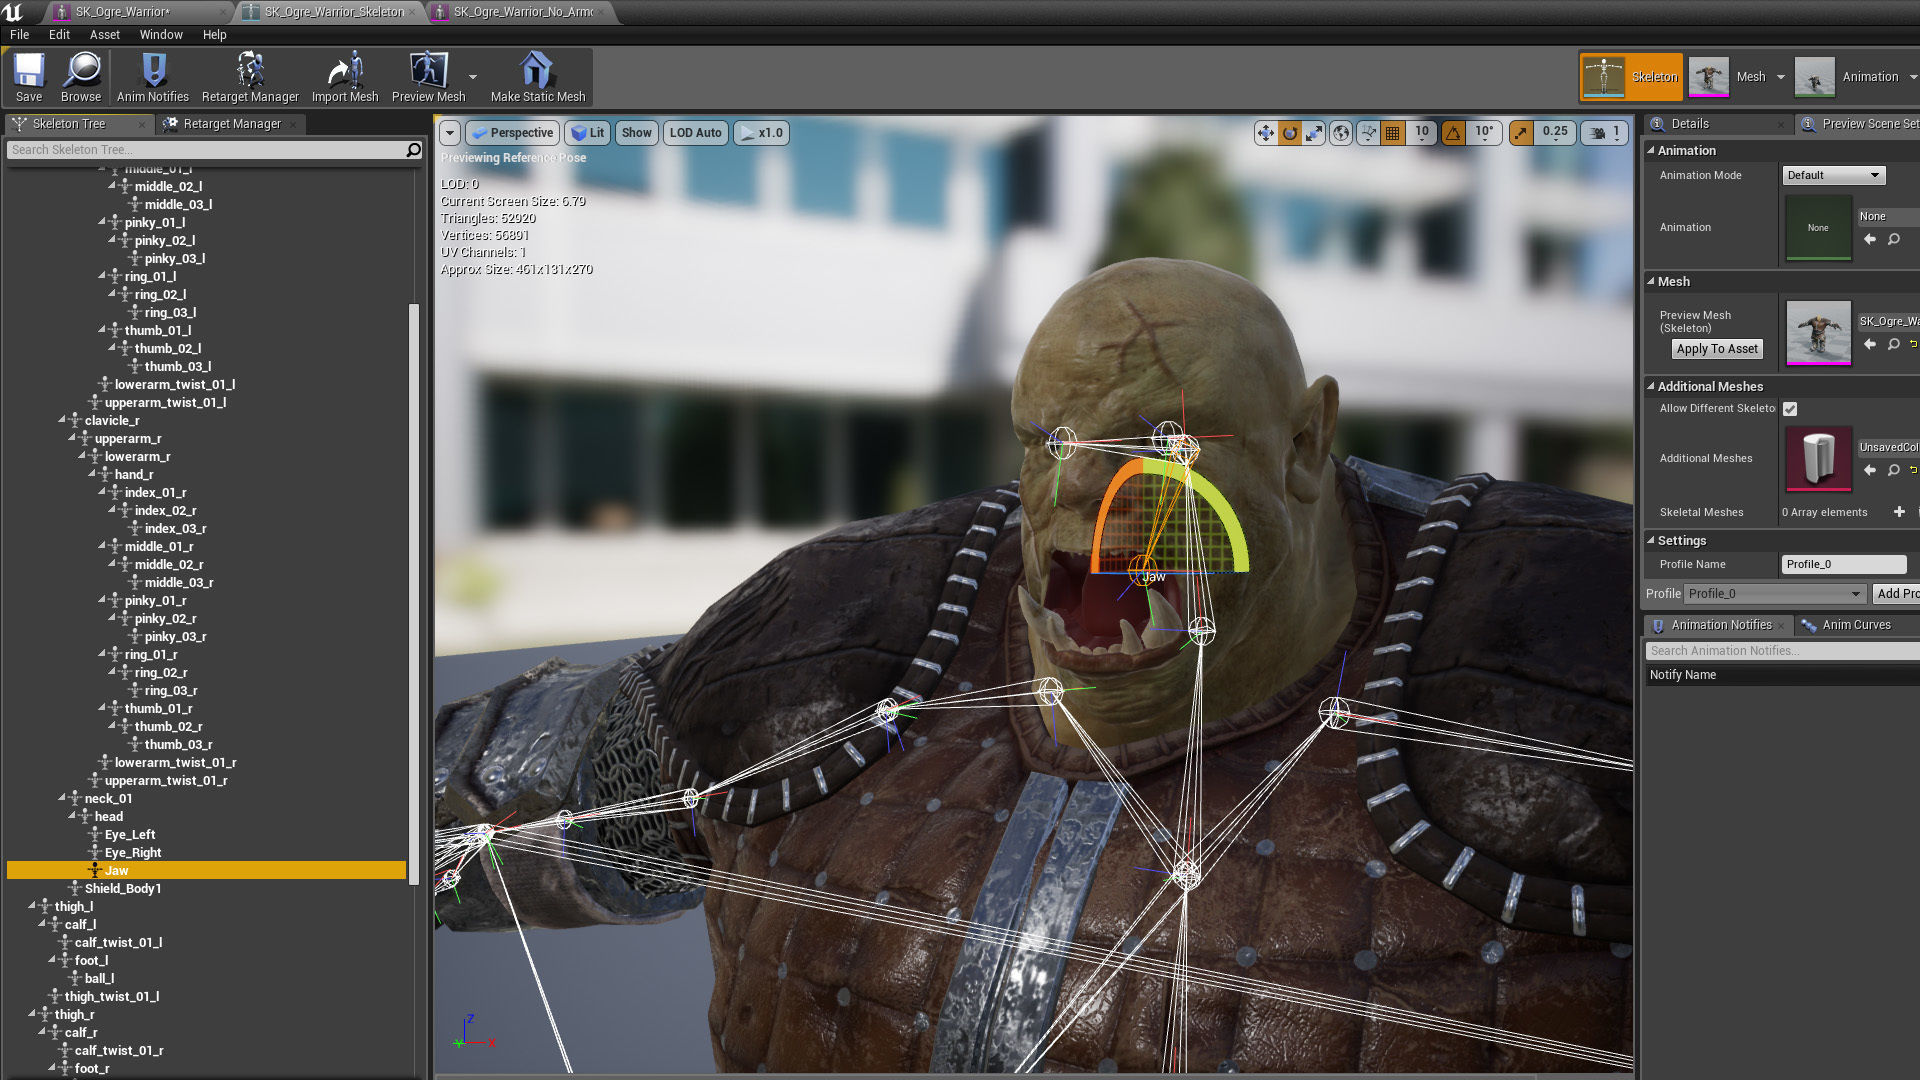The image size is (1920, 1080).
Task: Add element to Skeletal Meshes array
Action: pos(1899,512)
